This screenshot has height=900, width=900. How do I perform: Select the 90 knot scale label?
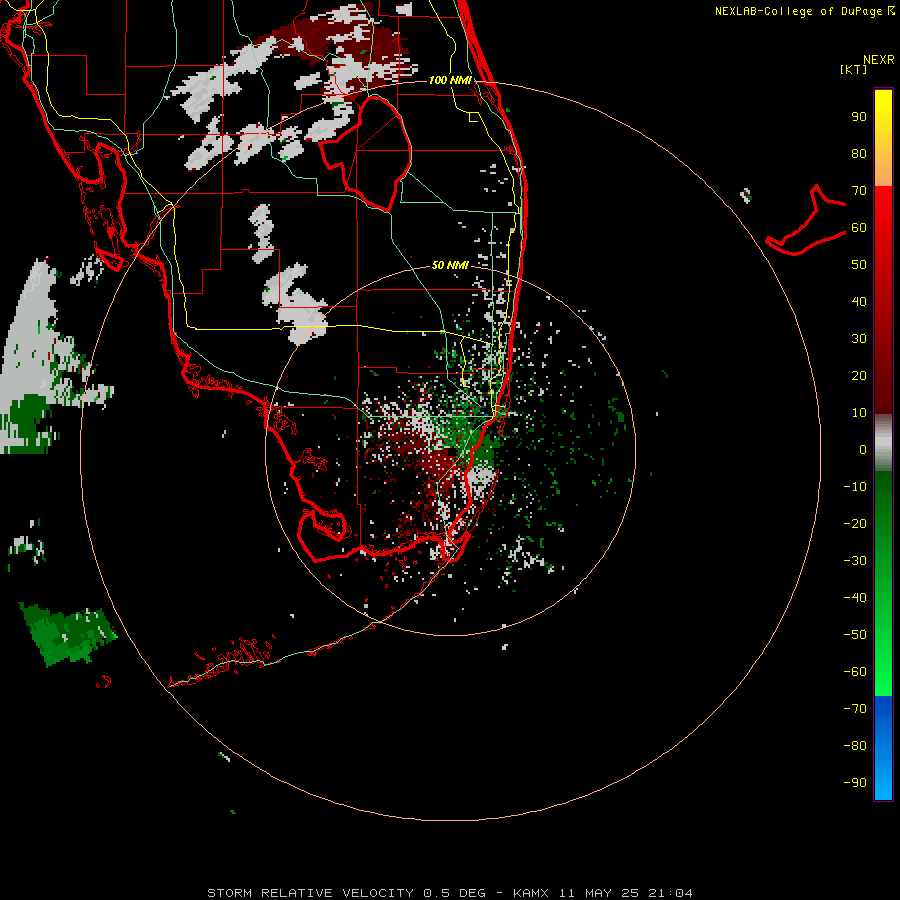(859, 117)
